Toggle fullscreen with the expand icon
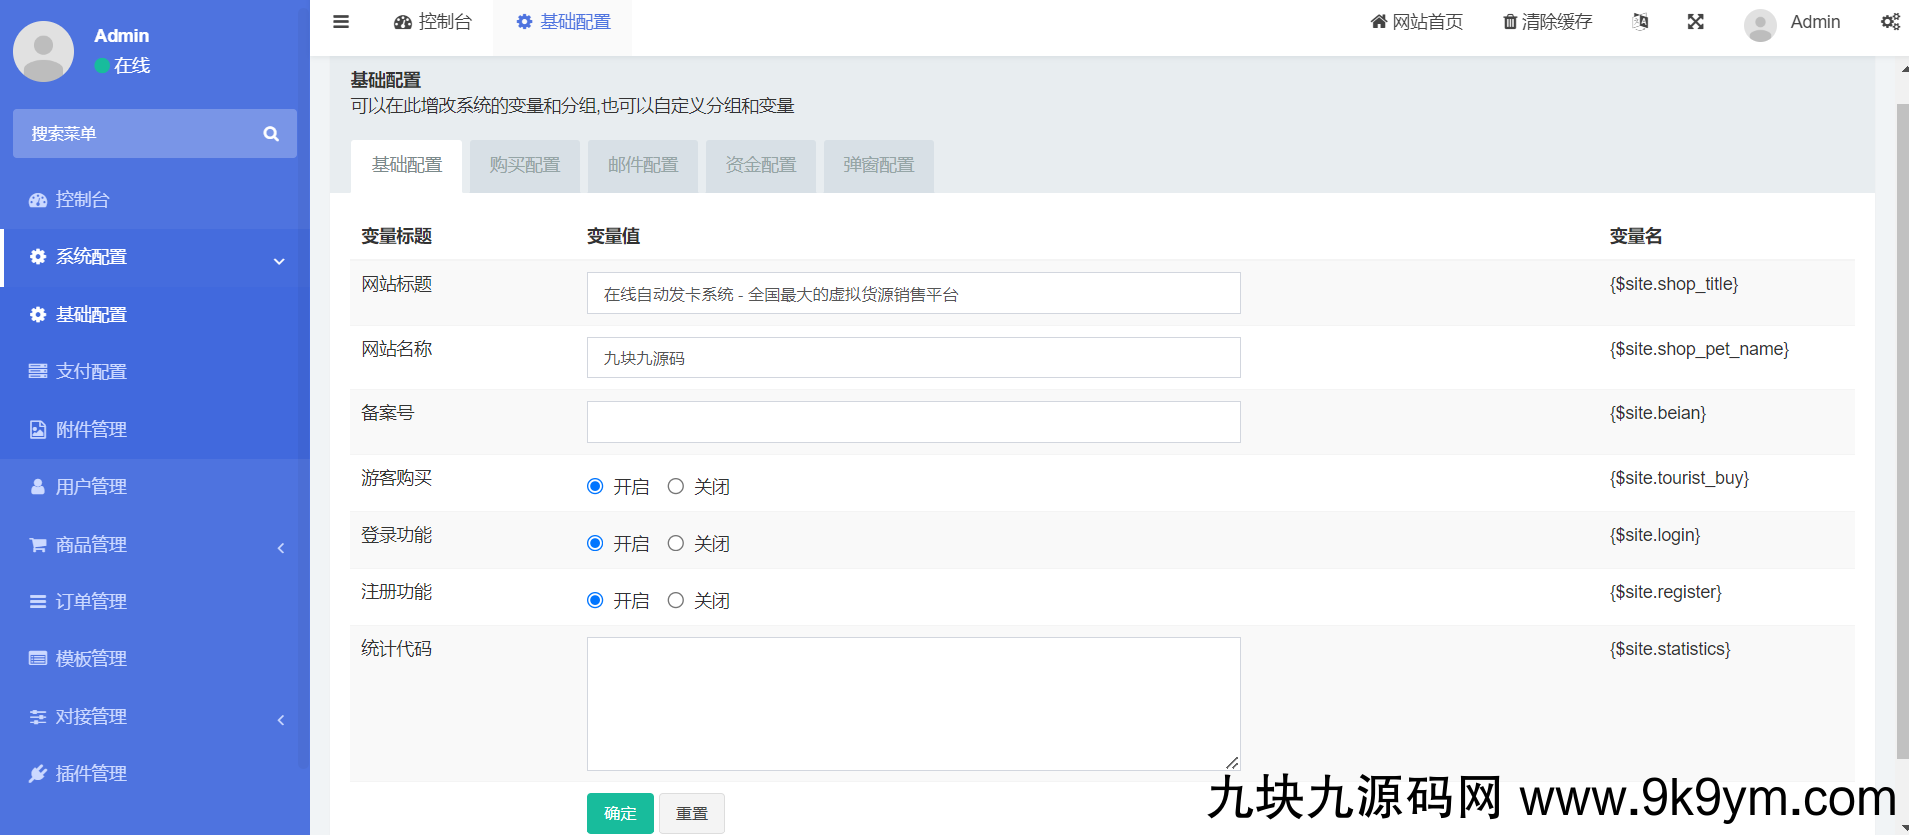This screenshot has width=1909, height=835. [1695, 22]
